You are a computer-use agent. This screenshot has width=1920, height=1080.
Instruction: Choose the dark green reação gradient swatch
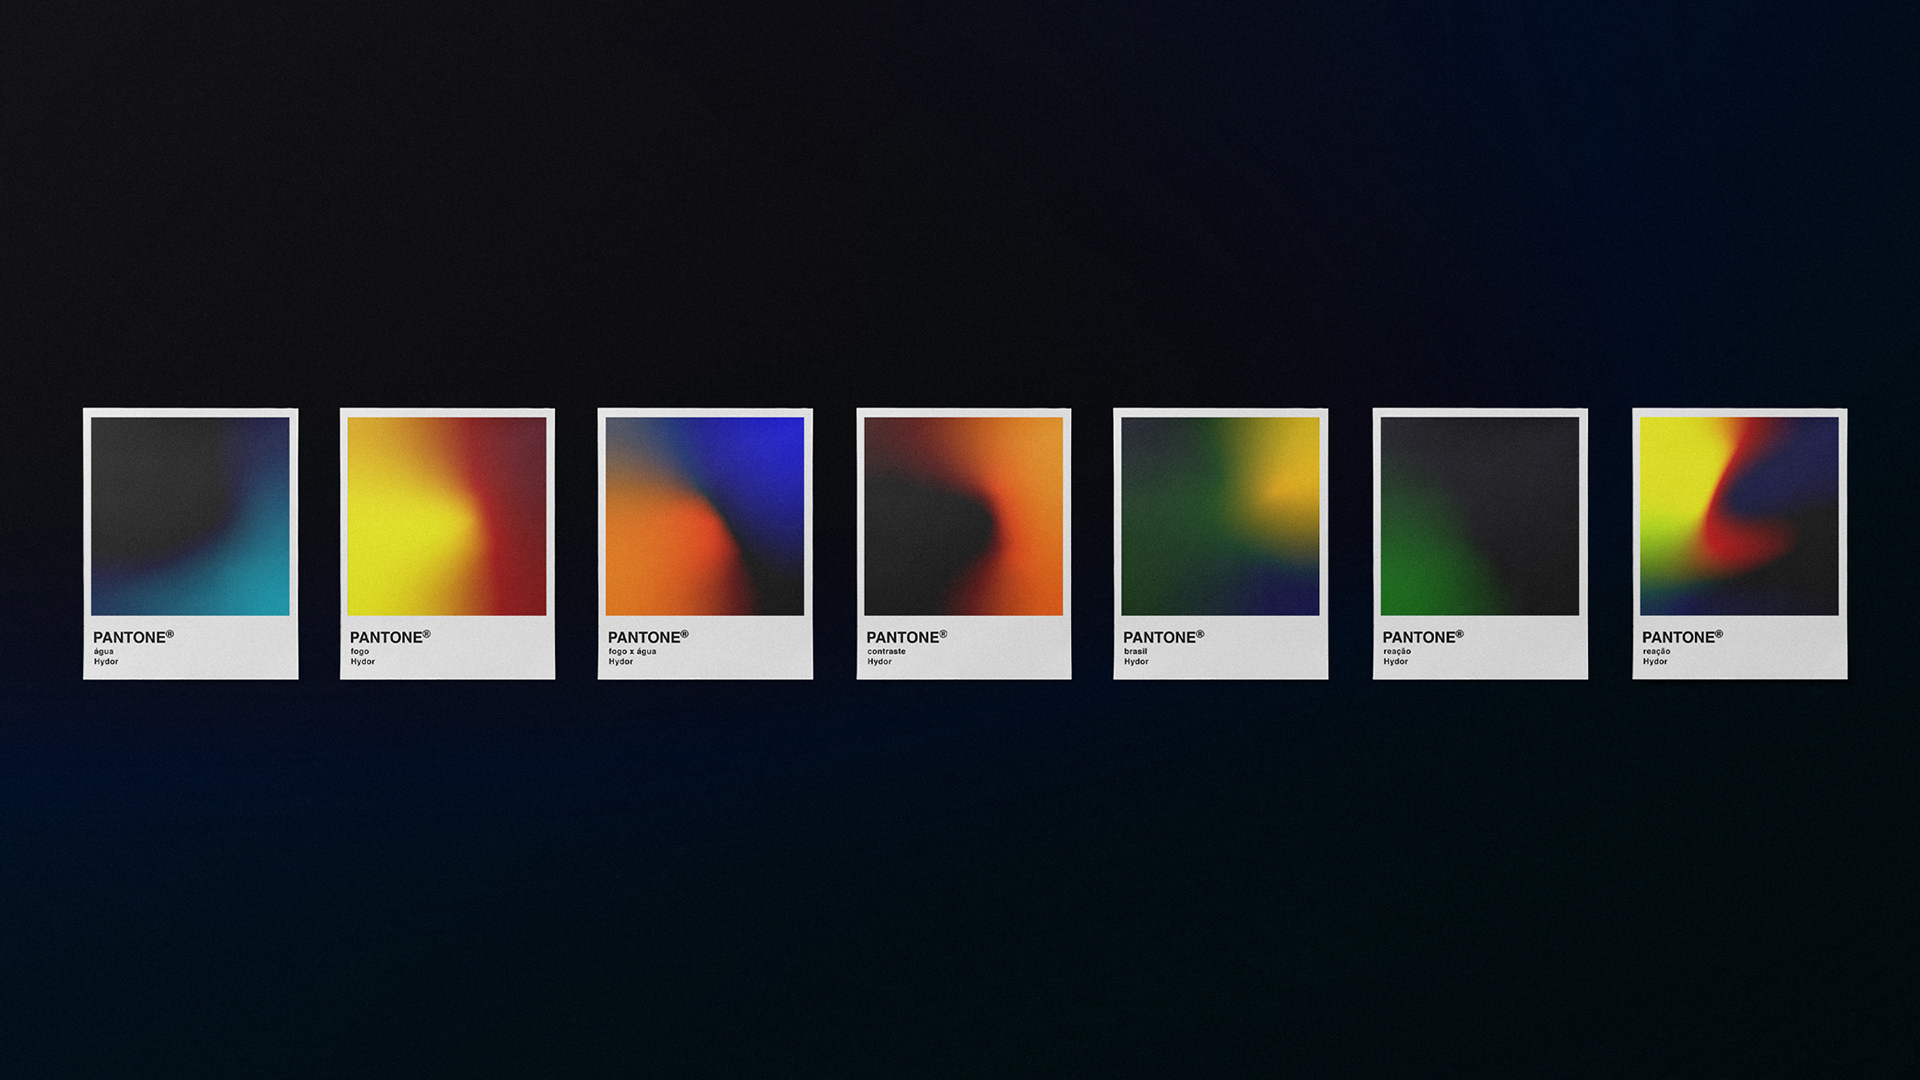(1480, 516)
